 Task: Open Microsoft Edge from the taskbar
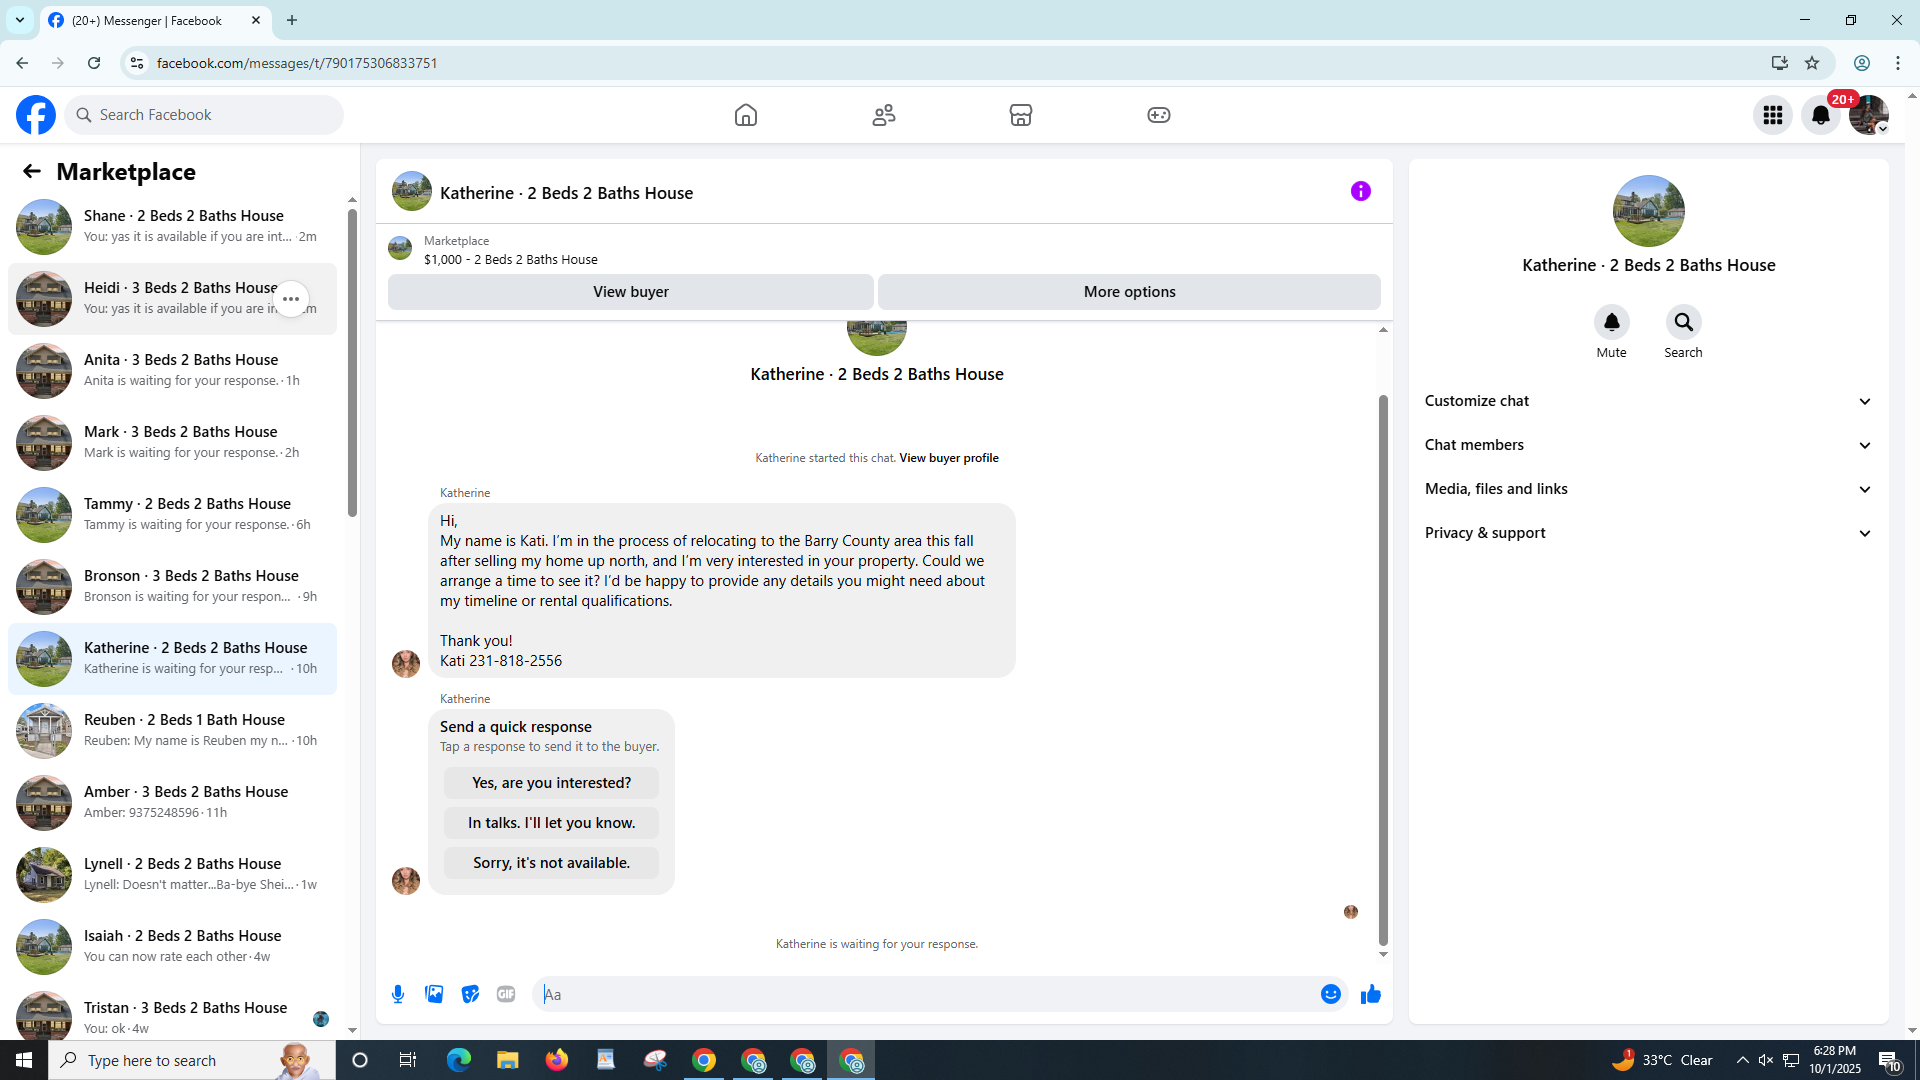tap(459, 1060)
